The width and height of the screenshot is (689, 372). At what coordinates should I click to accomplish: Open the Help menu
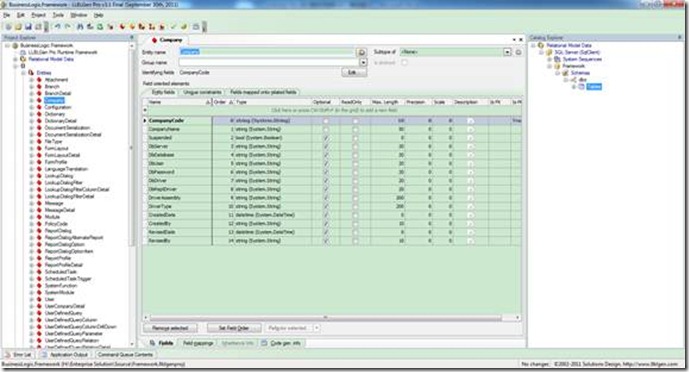pos(98,15)
